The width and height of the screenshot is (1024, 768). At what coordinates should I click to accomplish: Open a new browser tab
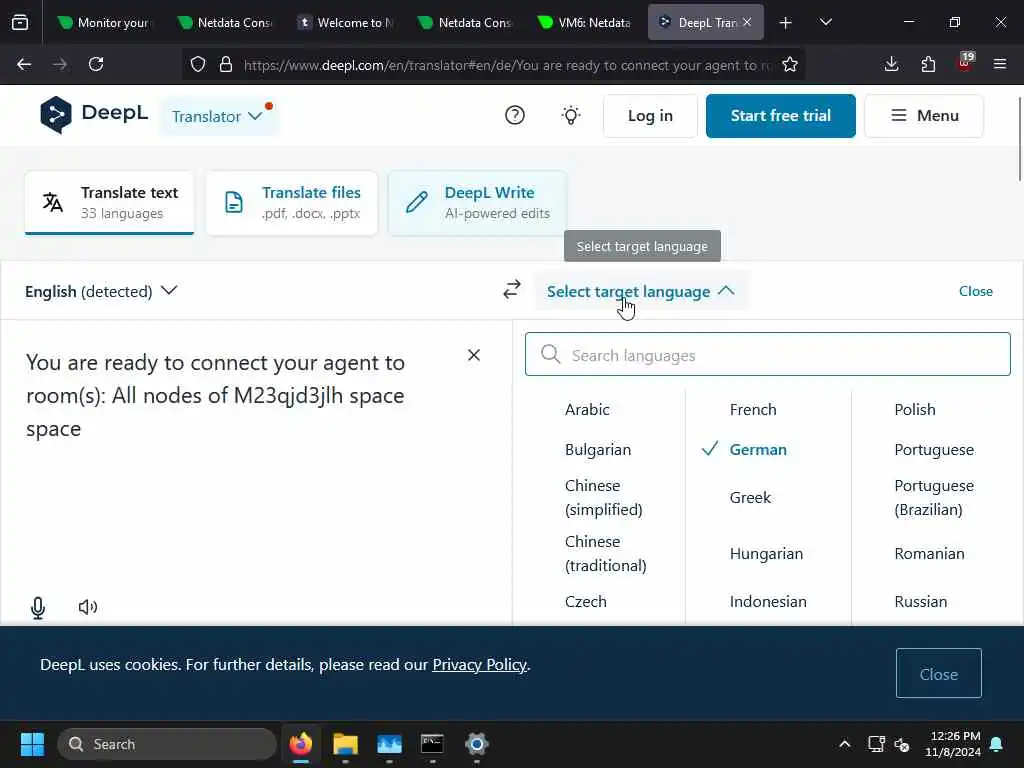(x=786, y=23)
